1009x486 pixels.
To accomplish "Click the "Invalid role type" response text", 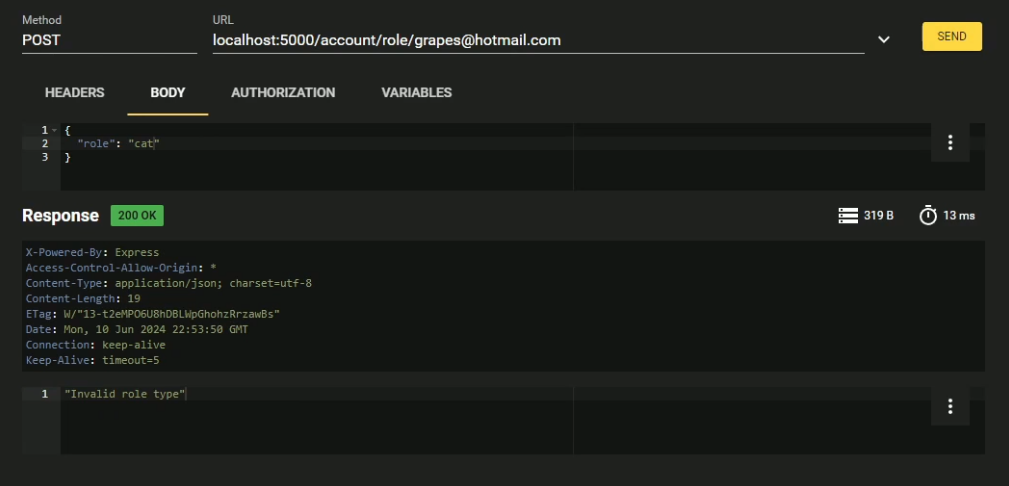I will (125, 394).
